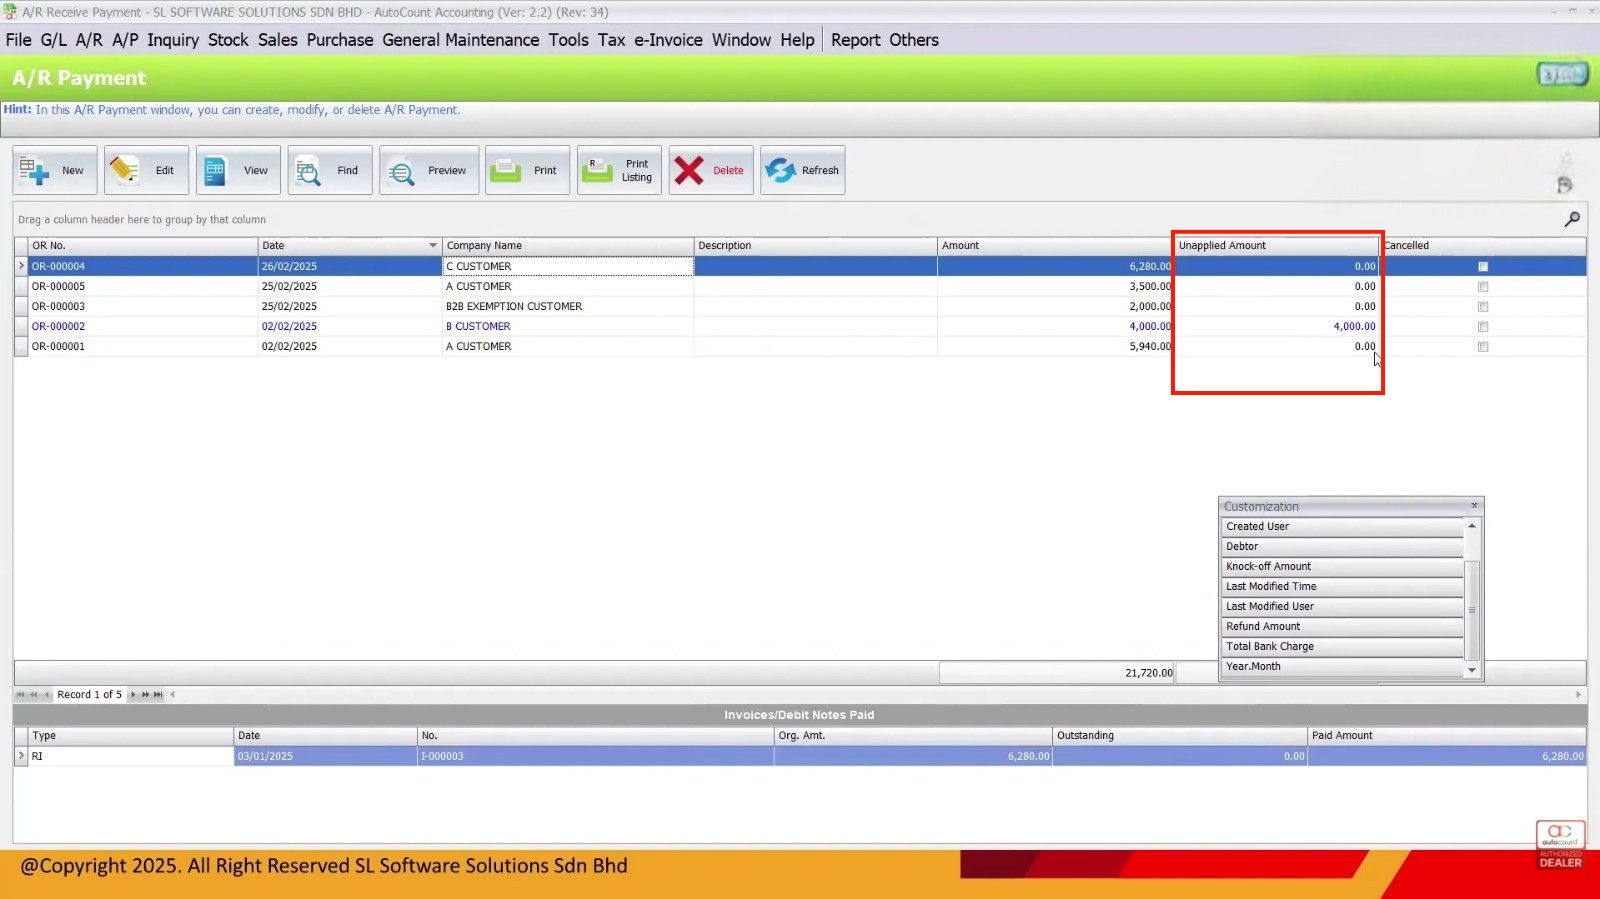Screen dimensions: 1600x899
Task: Open the A/R menu
Action: tap(89, 40)
